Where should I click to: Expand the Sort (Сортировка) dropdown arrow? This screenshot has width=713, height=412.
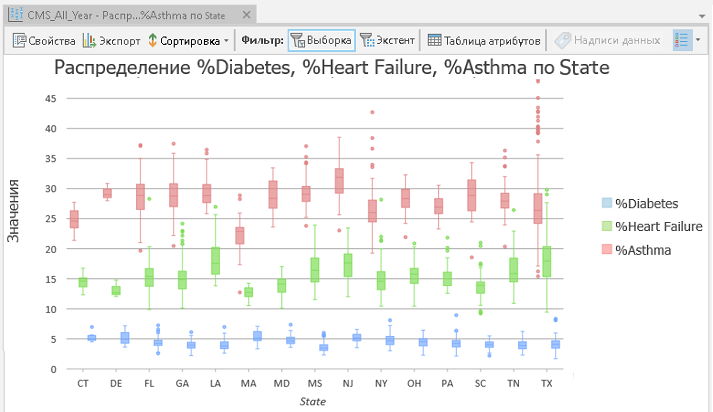(x=227, y=41)
